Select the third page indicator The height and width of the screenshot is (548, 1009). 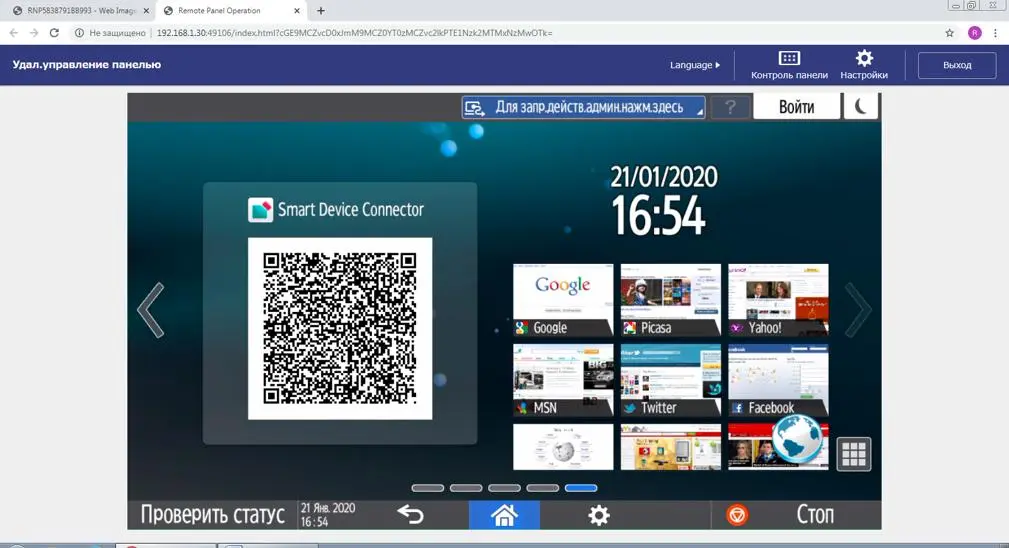coord(504,488)
